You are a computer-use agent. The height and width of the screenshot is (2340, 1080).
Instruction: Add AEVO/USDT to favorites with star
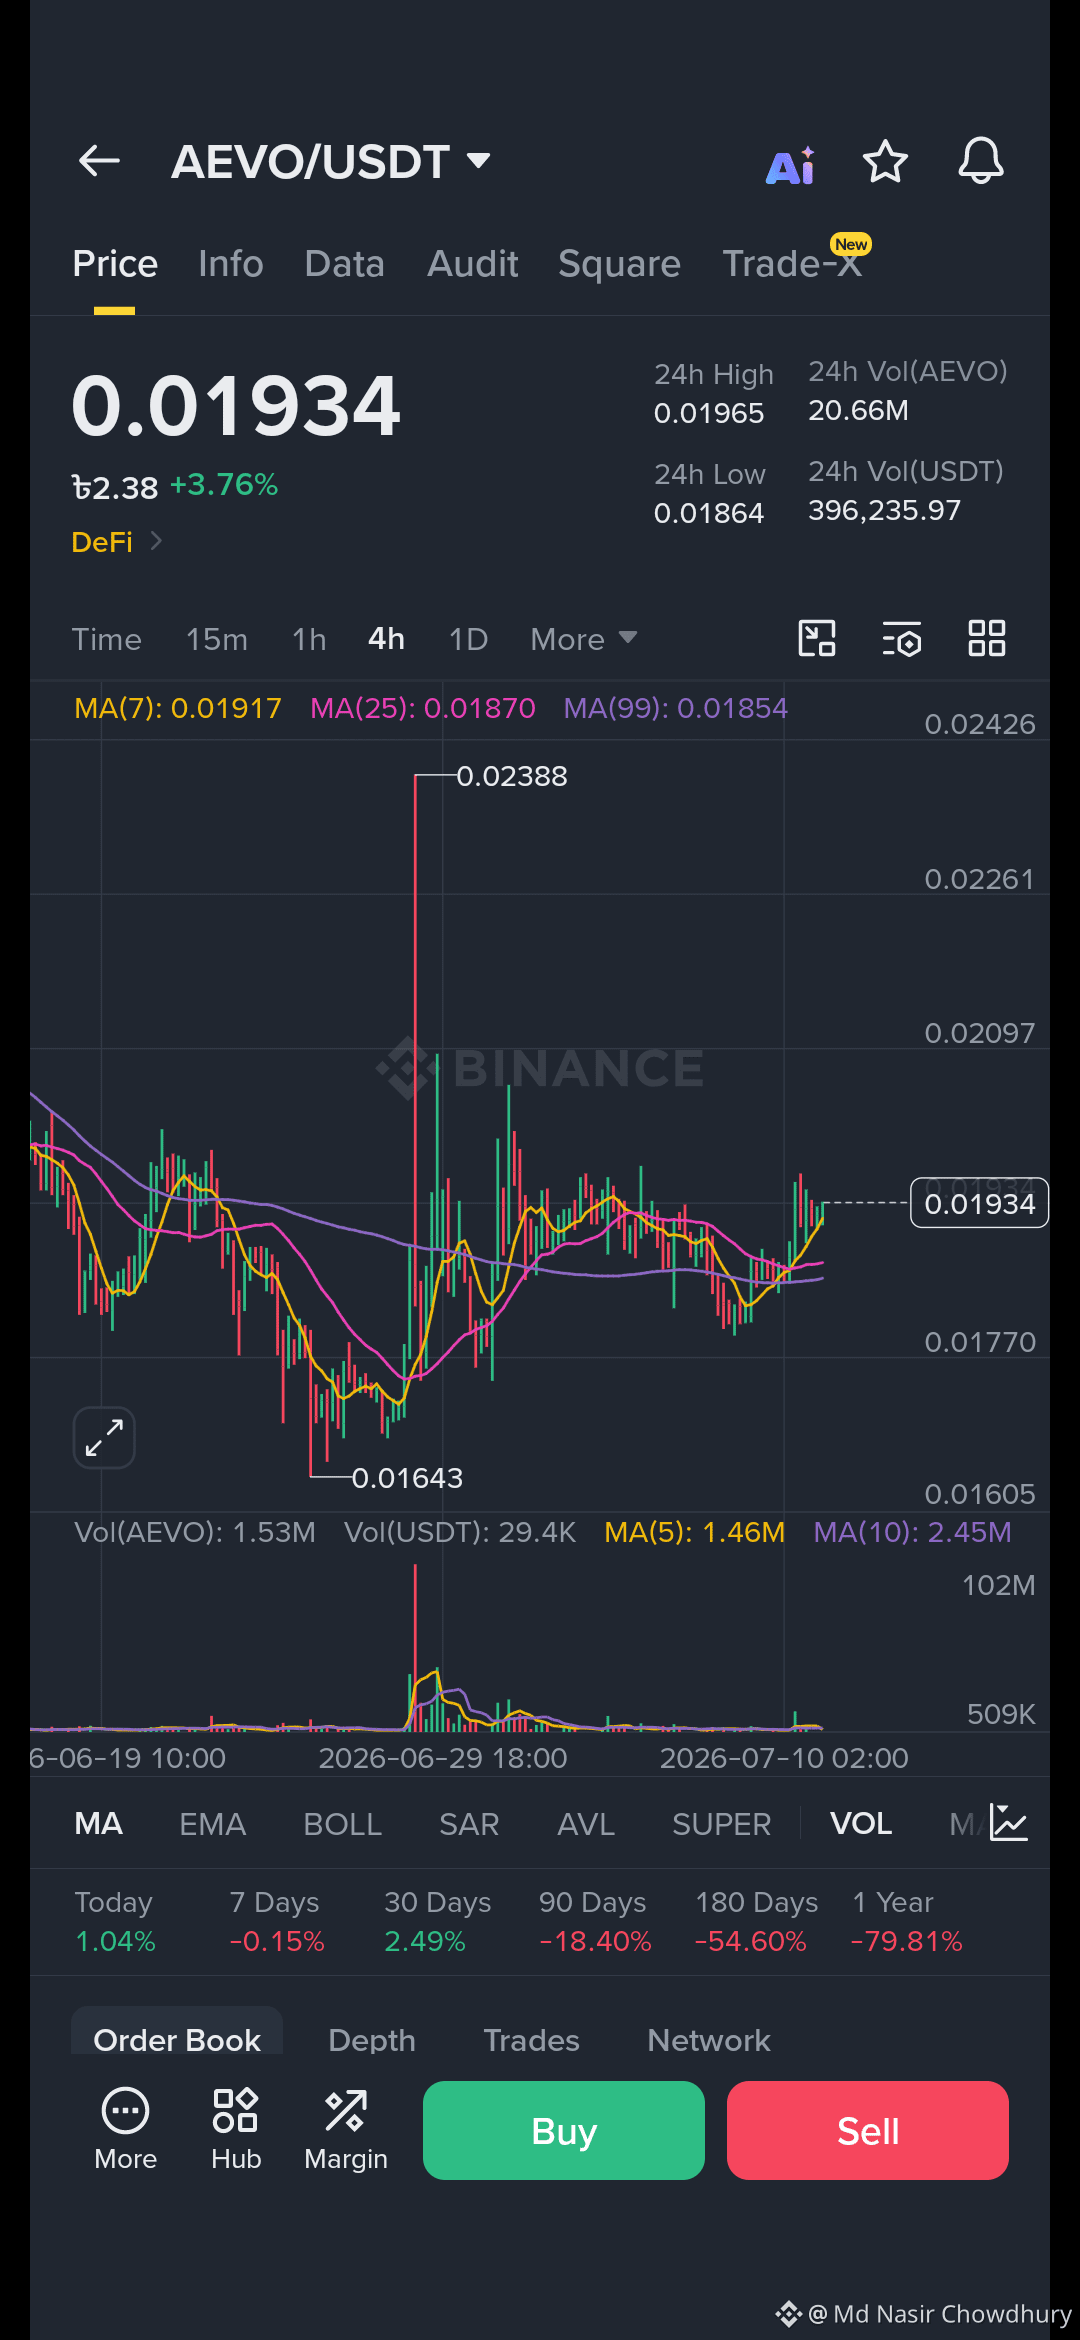click(x=885, y=161)
